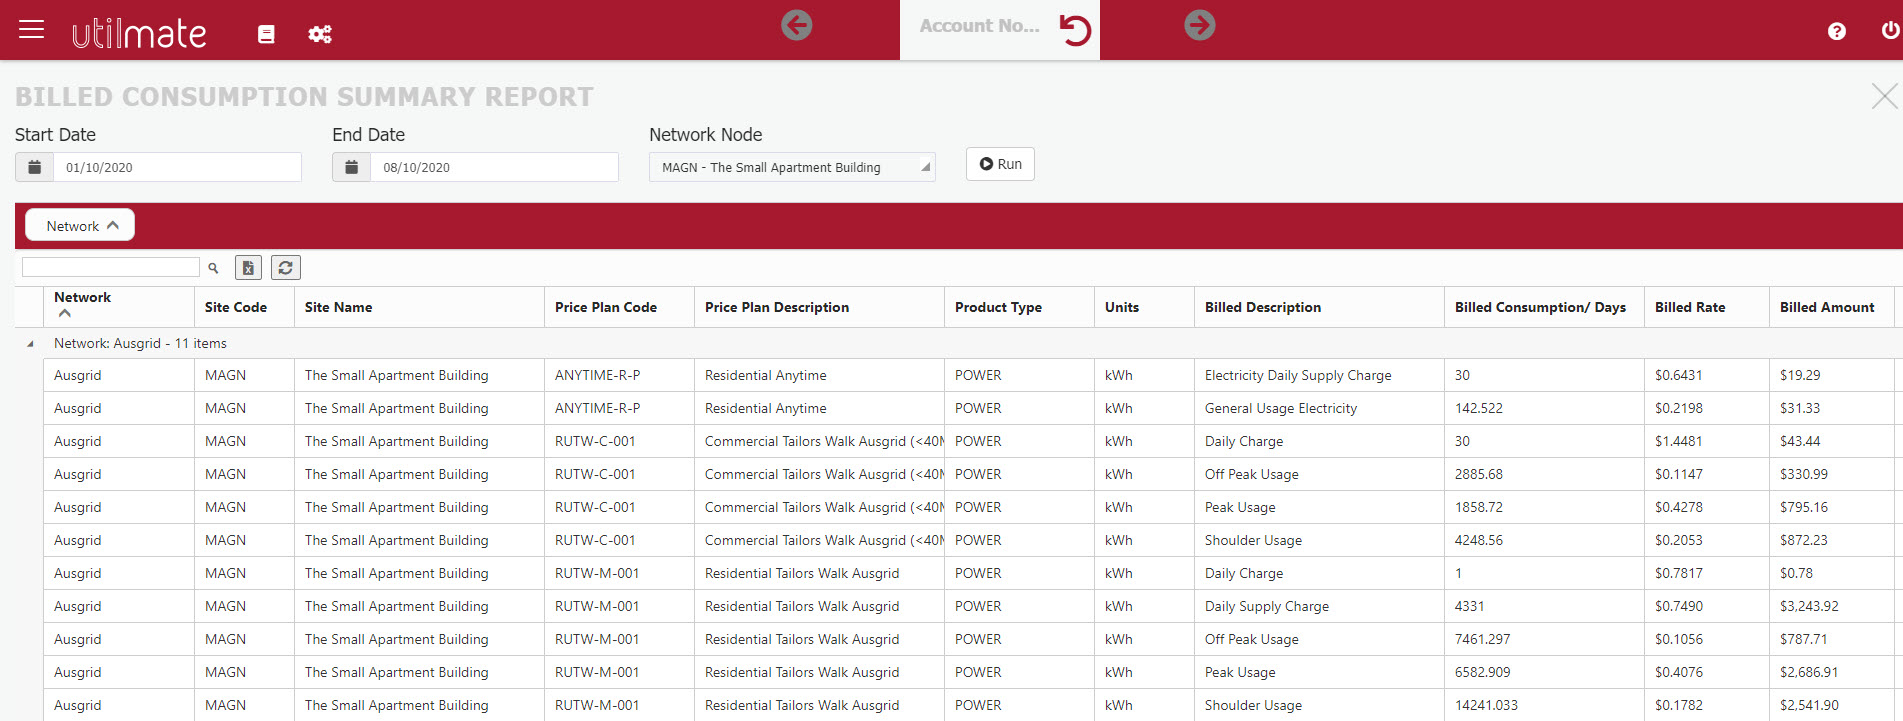Screen dimensions: 1903x721
Task: Refresh the grid data icon
Action: click(286, 268)
